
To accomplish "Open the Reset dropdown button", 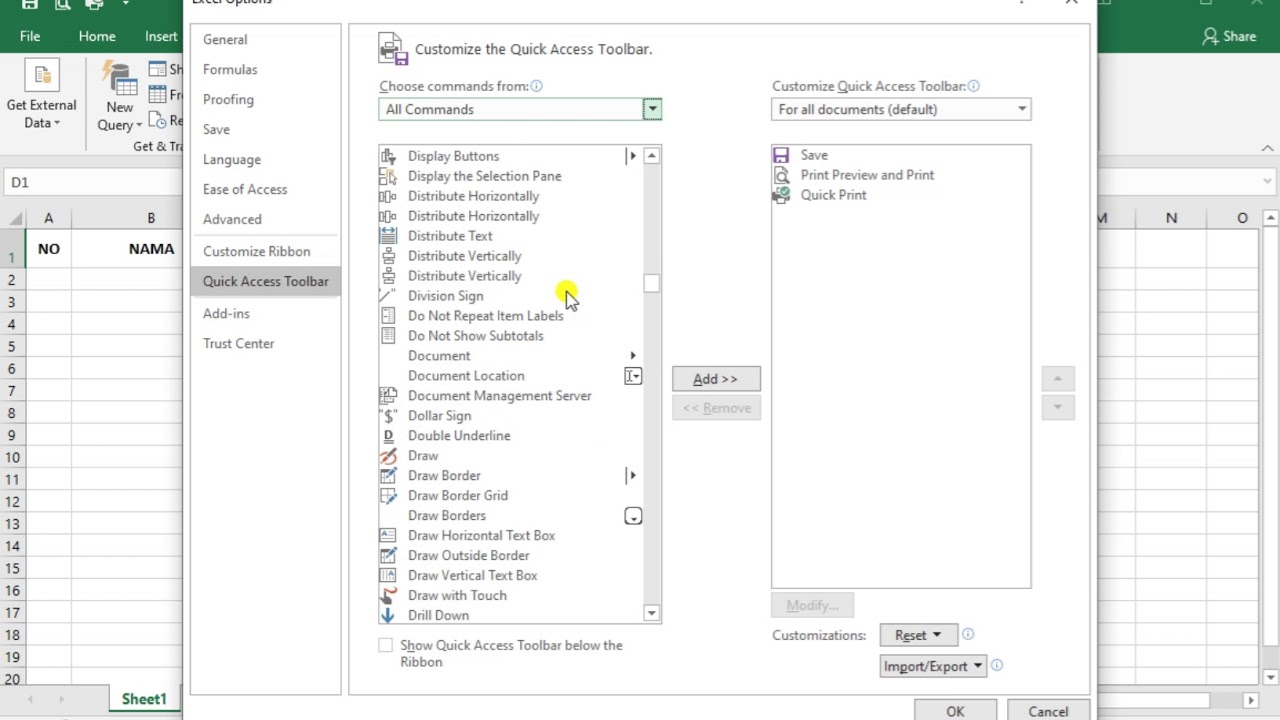I will (918, 635).
